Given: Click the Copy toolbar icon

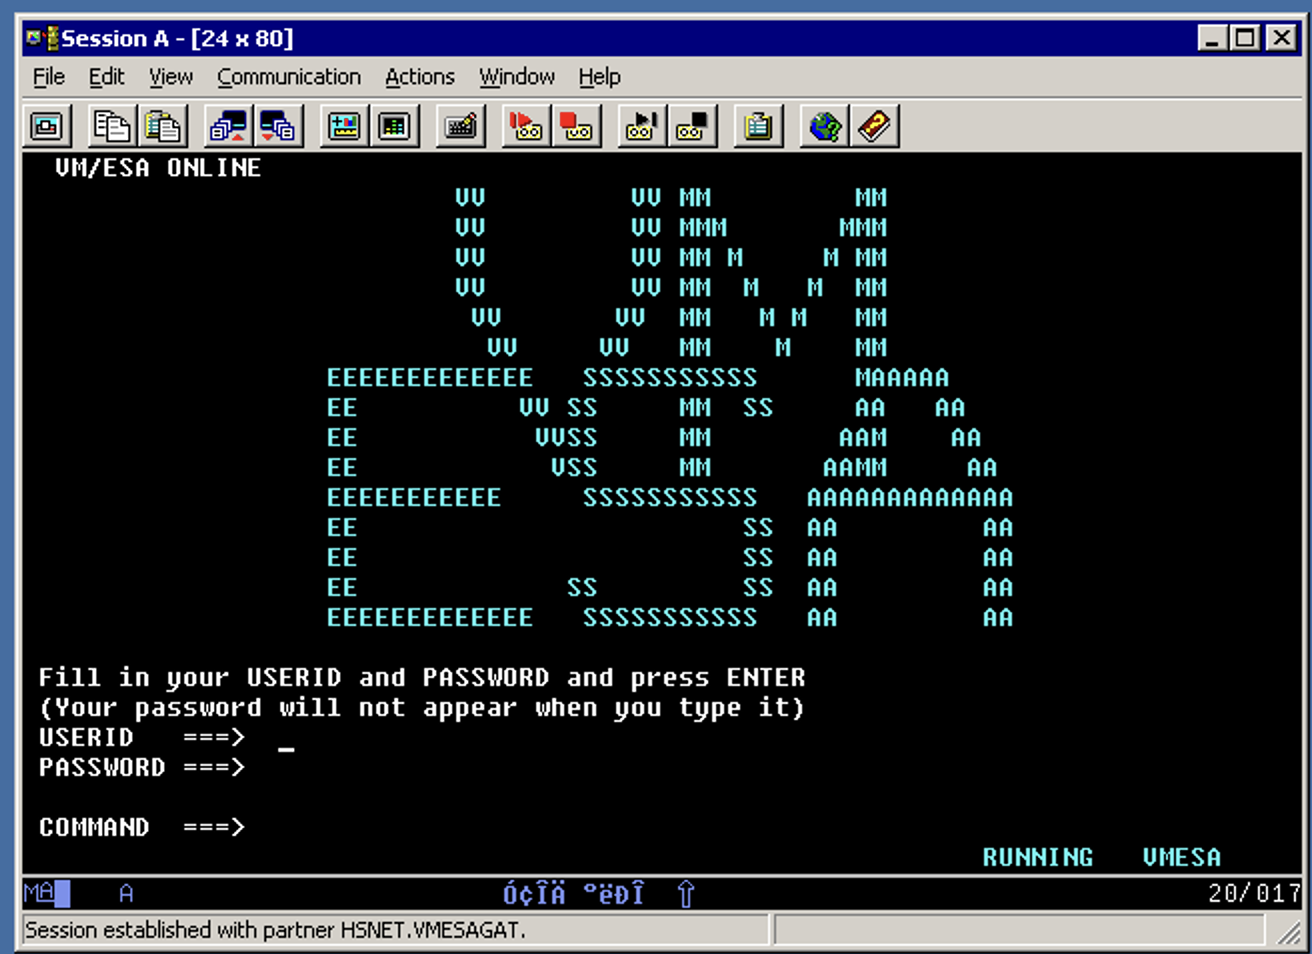Looking at the screenshot, I should point(111,127).
